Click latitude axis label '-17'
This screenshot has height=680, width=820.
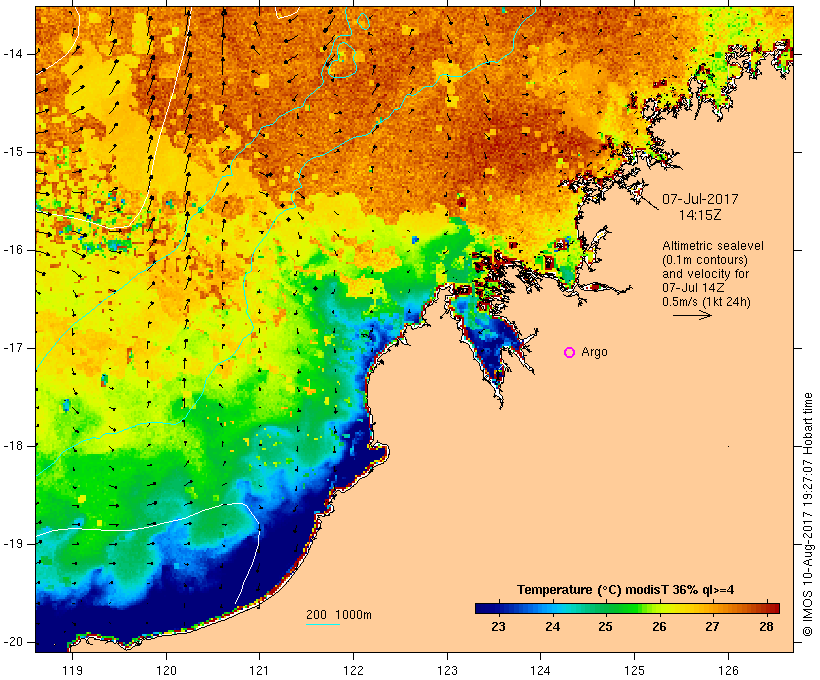[13, 348]
